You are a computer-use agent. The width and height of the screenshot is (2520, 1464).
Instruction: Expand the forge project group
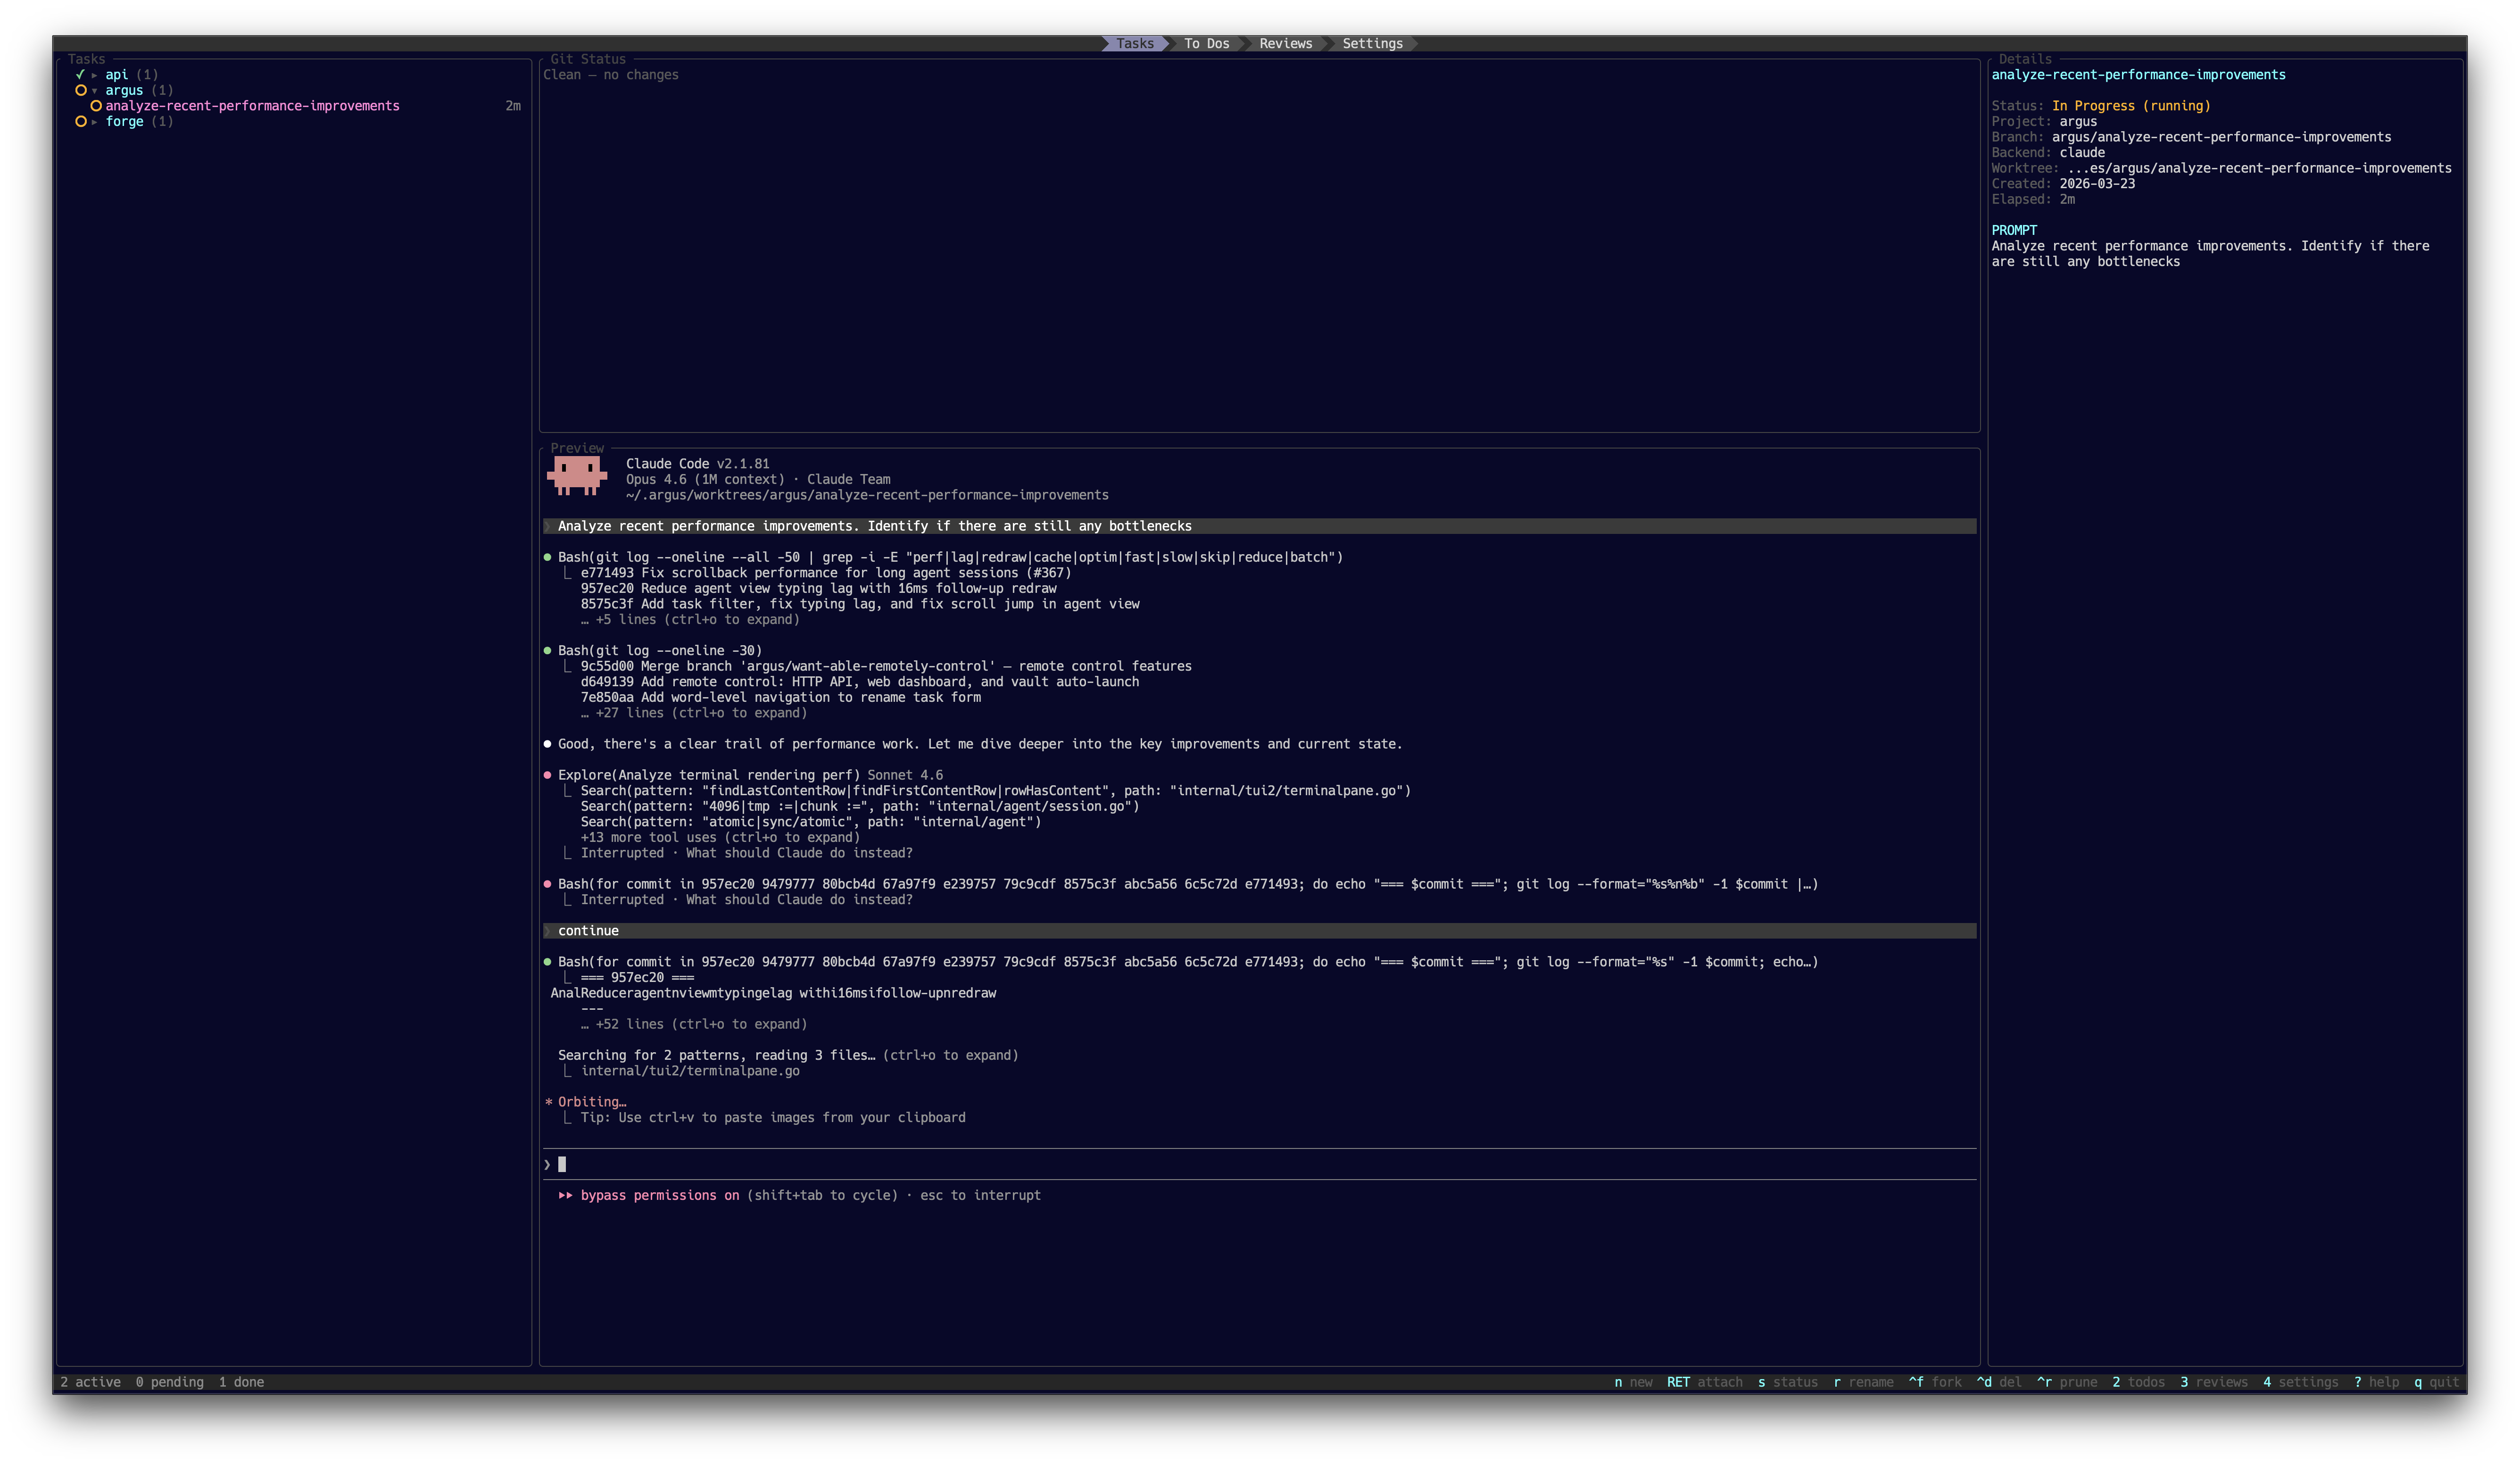95,122
